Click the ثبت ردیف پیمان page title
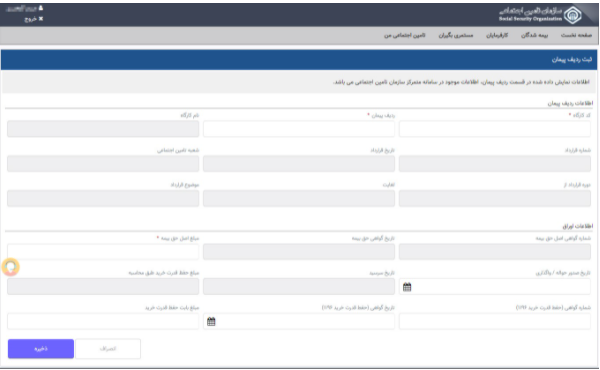Screen dimensions: 600x370 572,60
